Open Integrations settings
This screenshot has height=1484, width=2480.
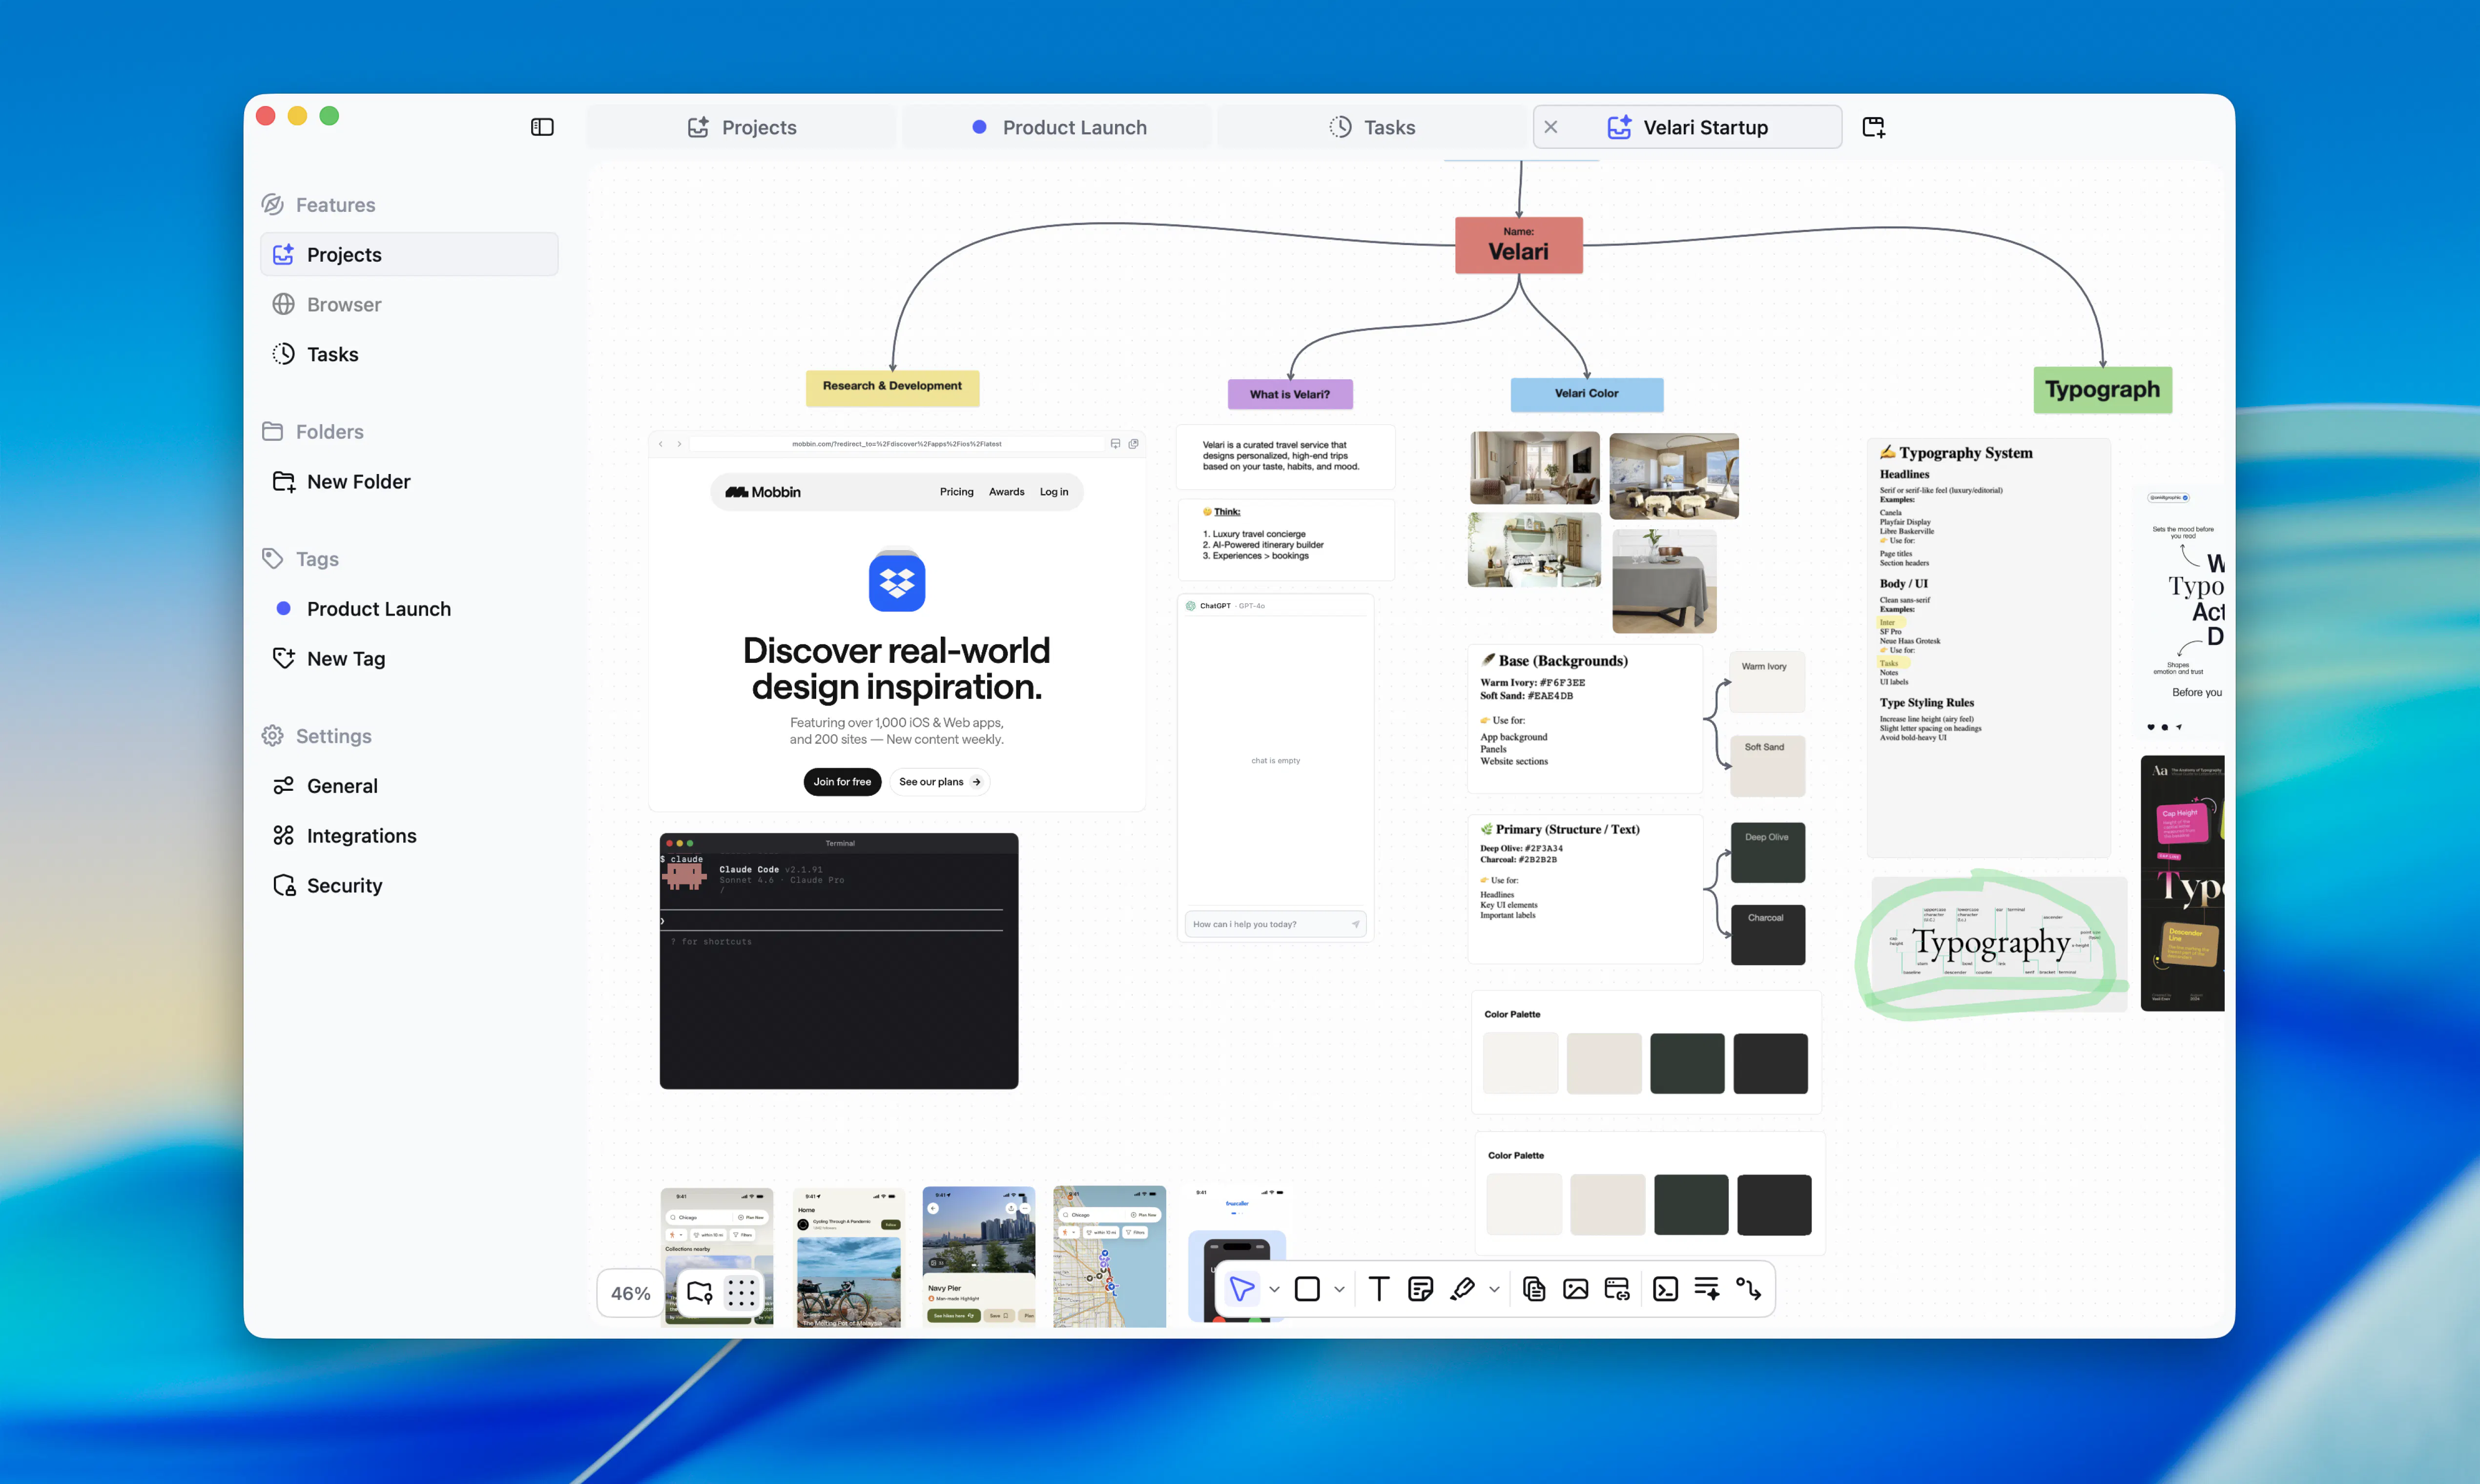[409, 835]
